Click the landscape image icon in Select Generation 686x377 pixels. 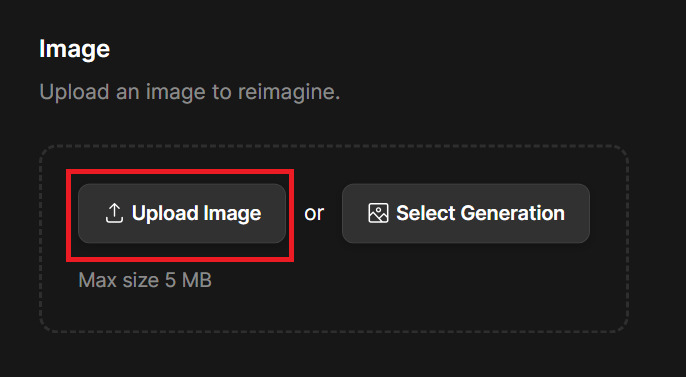tap(378, 213)
